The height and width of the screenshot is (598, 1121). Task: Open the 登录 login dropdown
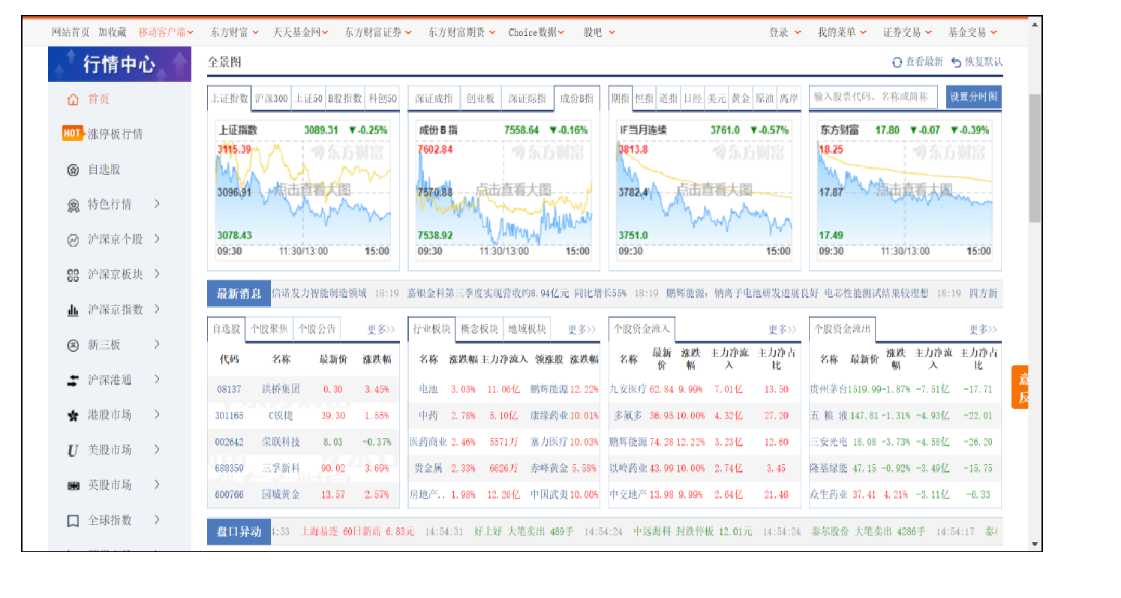click(x=785, y=32)
